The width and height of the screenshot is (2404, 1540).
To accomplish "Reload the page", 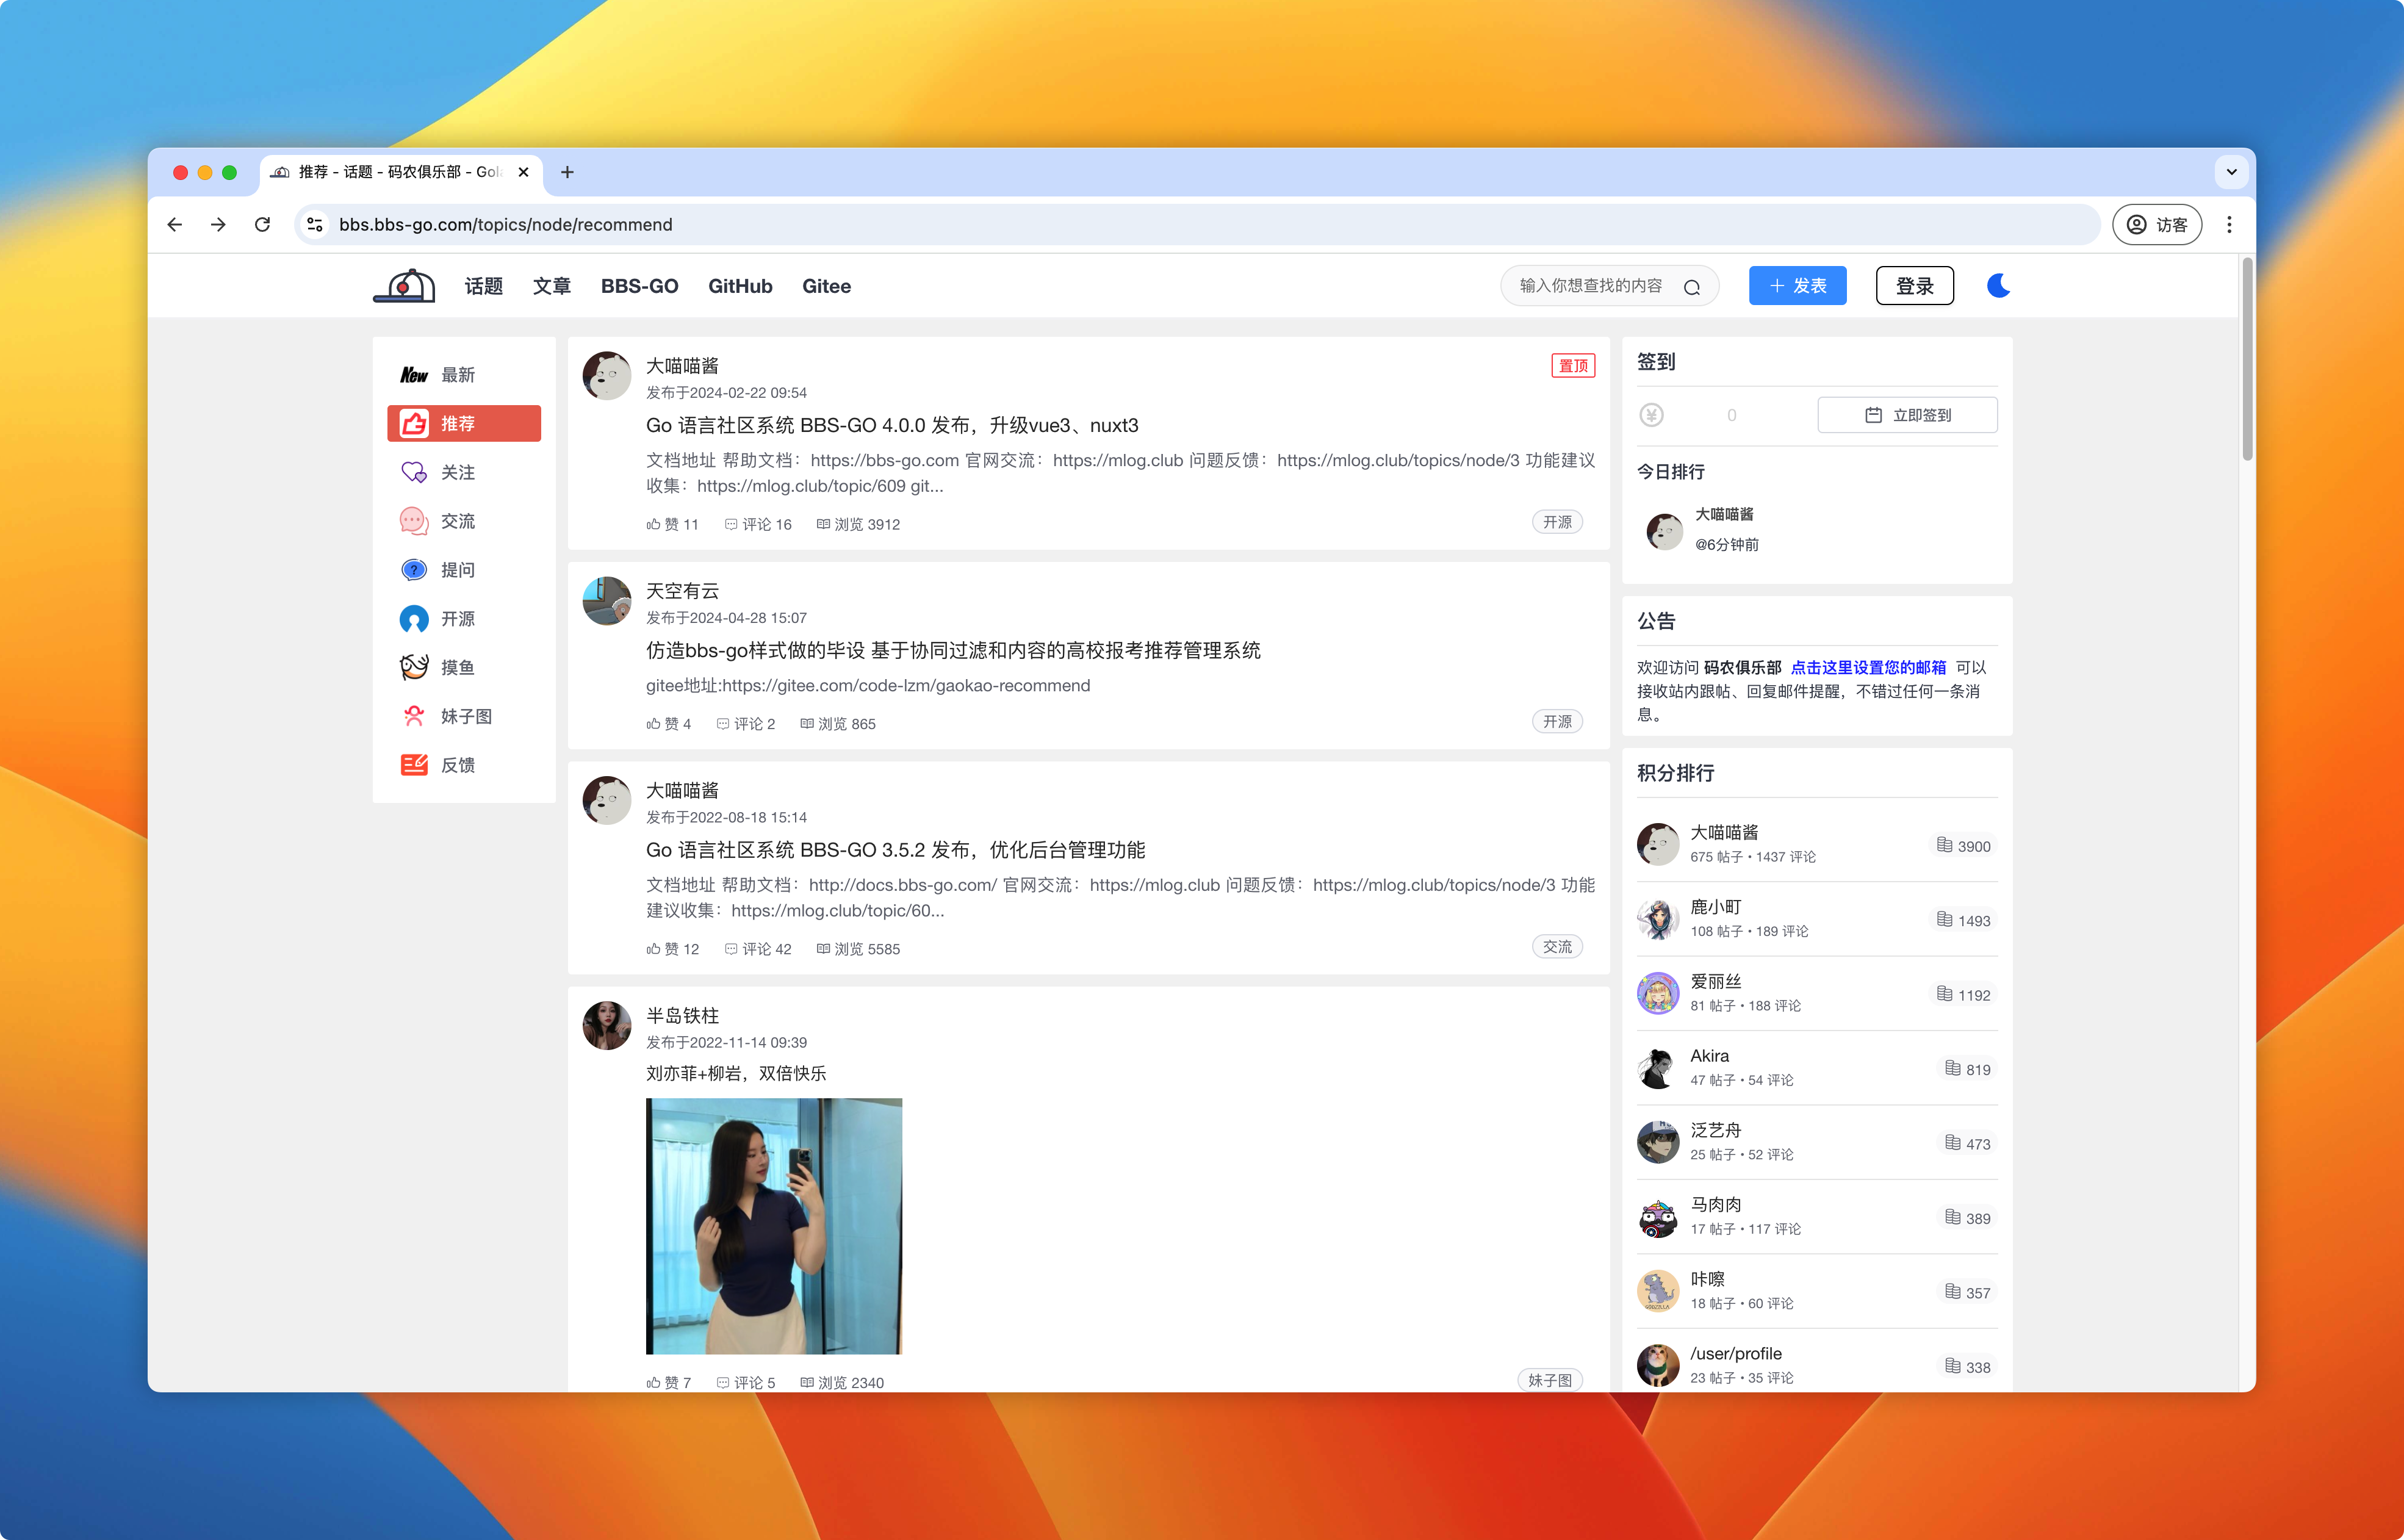I will click(262, 225).
